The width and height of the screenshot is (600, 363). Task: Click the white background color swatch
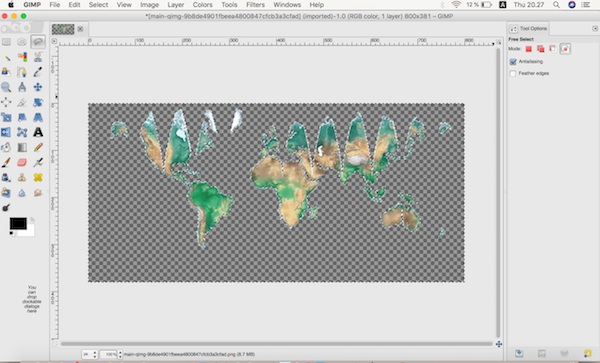29,231
